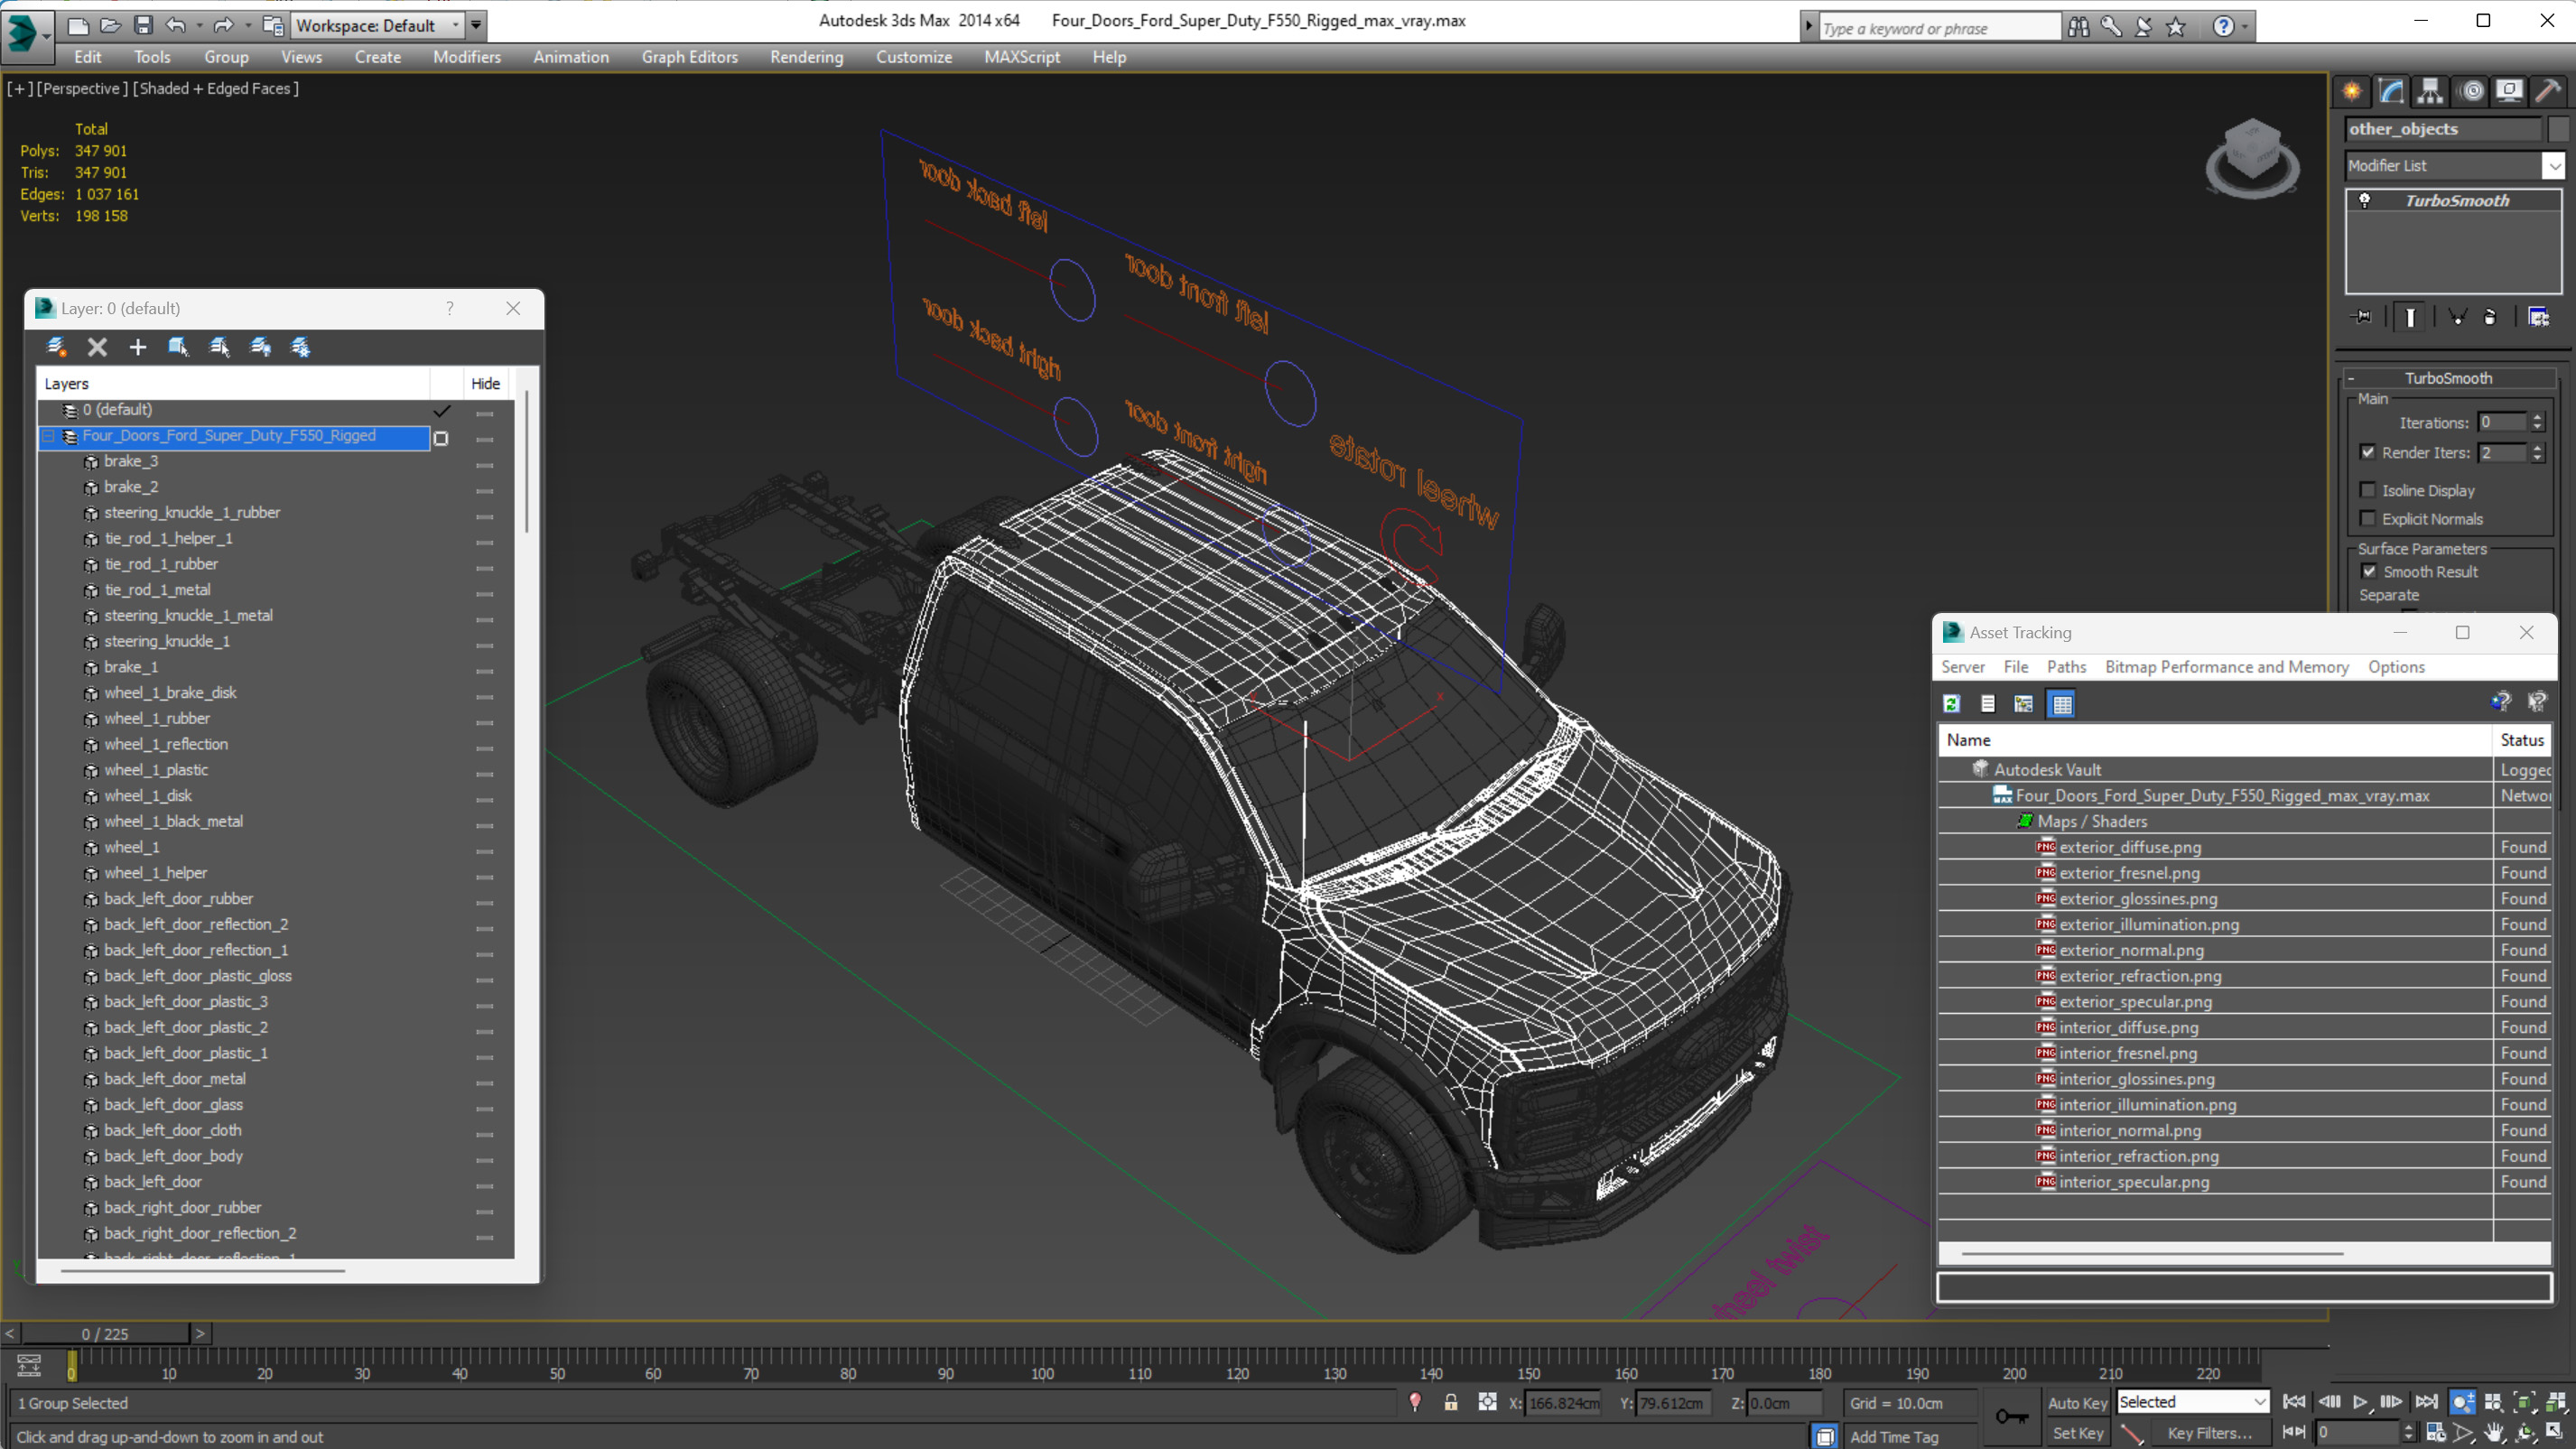The image size is (2576, 1449).
Task: Click the Perspective viewport label
Action: [82, 88]
